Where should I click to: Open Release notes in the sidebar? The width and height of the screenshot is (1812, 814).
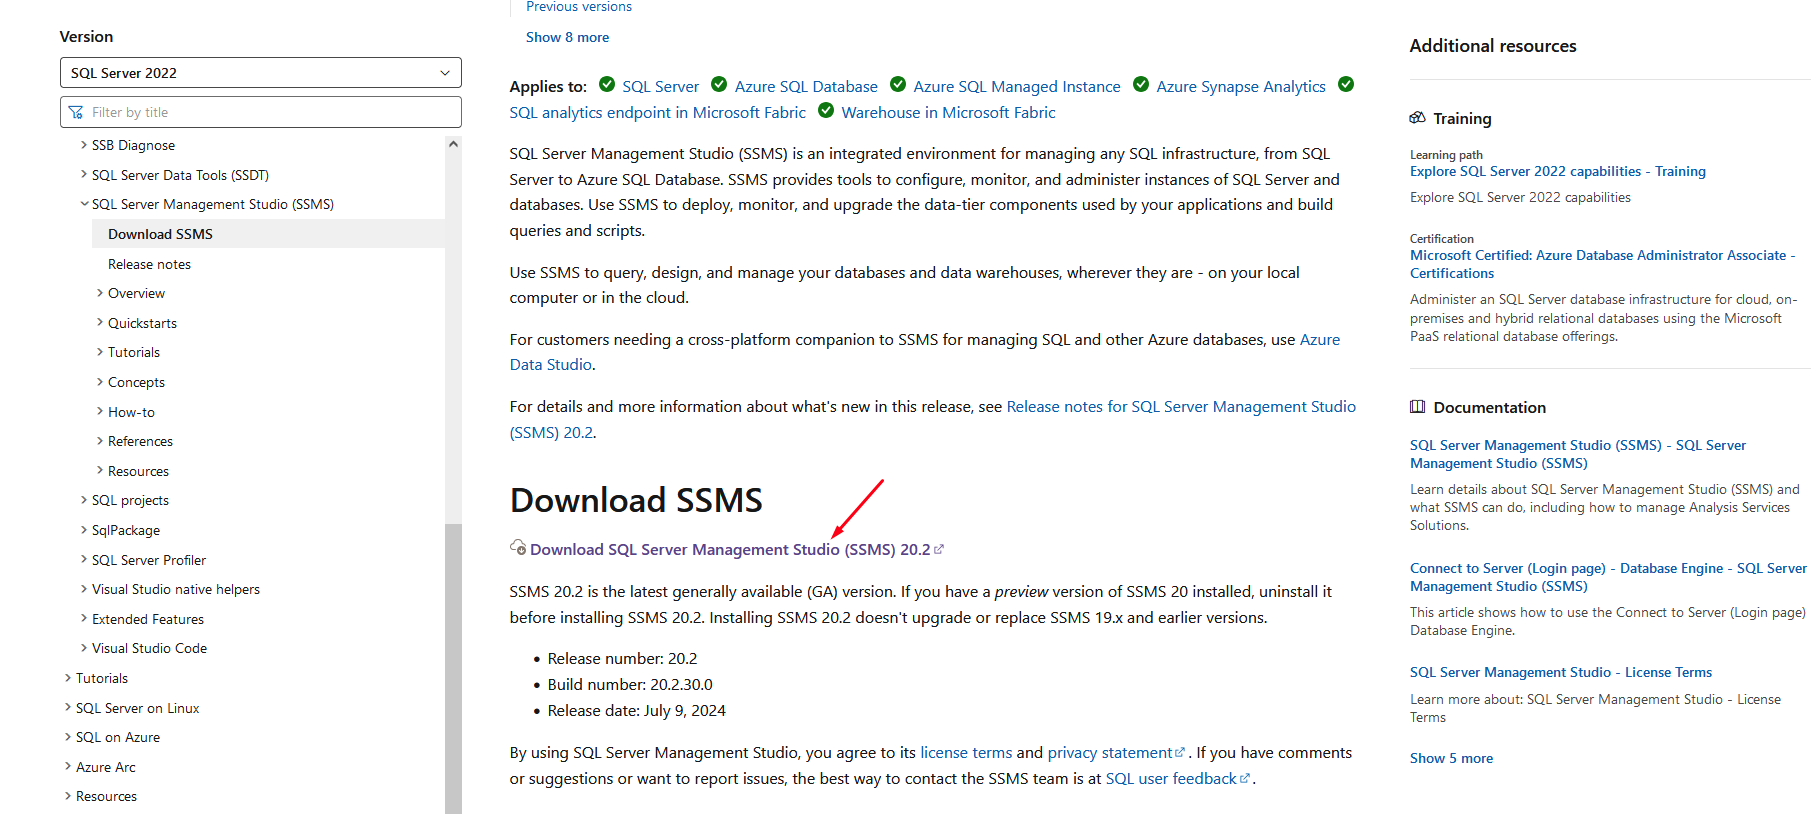click(149, 264)
